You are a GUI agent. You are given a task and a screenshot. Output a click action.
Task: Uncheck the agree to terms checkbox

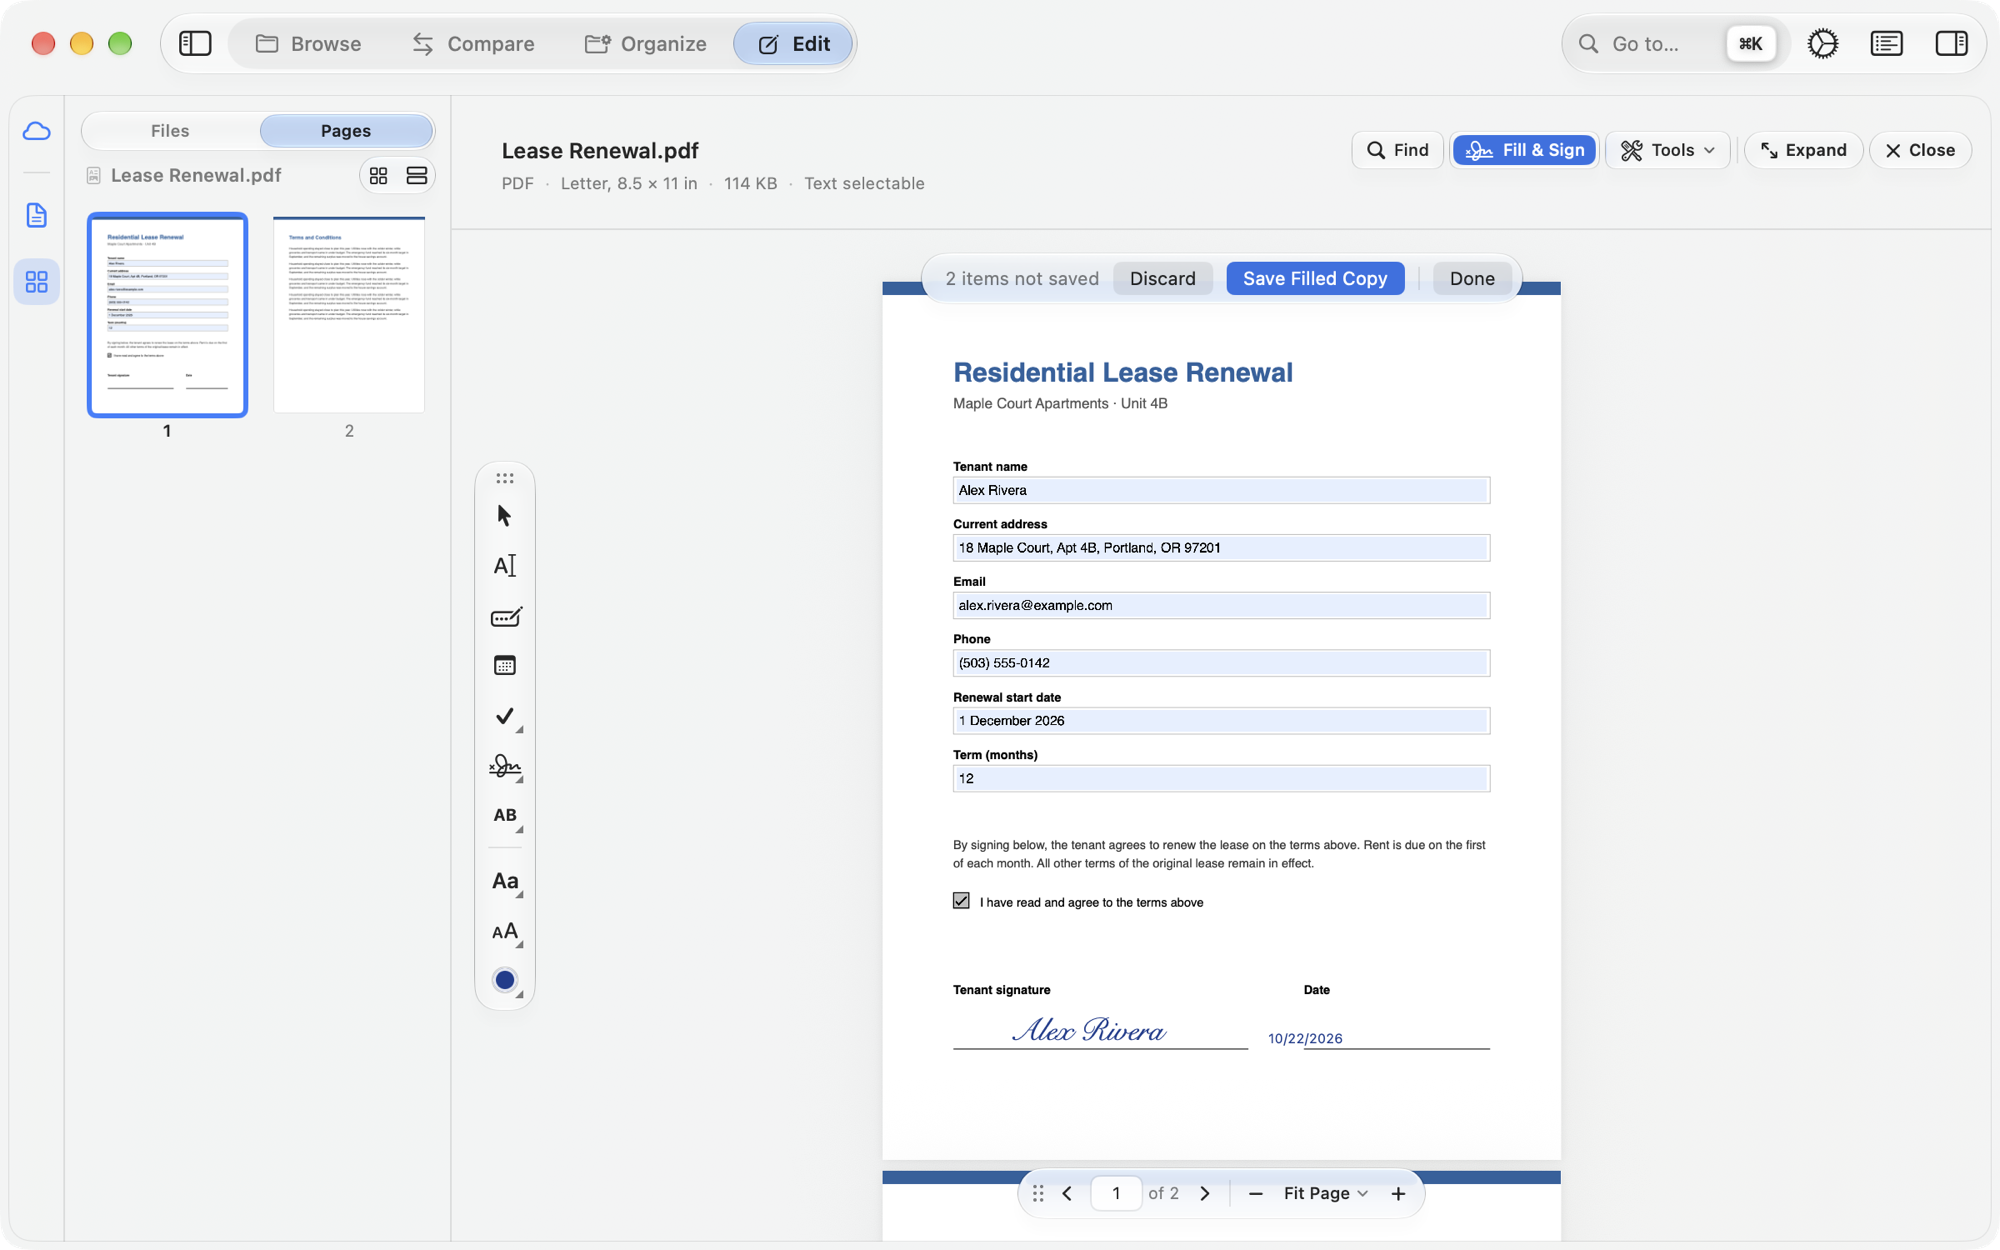tap(961, 901)
